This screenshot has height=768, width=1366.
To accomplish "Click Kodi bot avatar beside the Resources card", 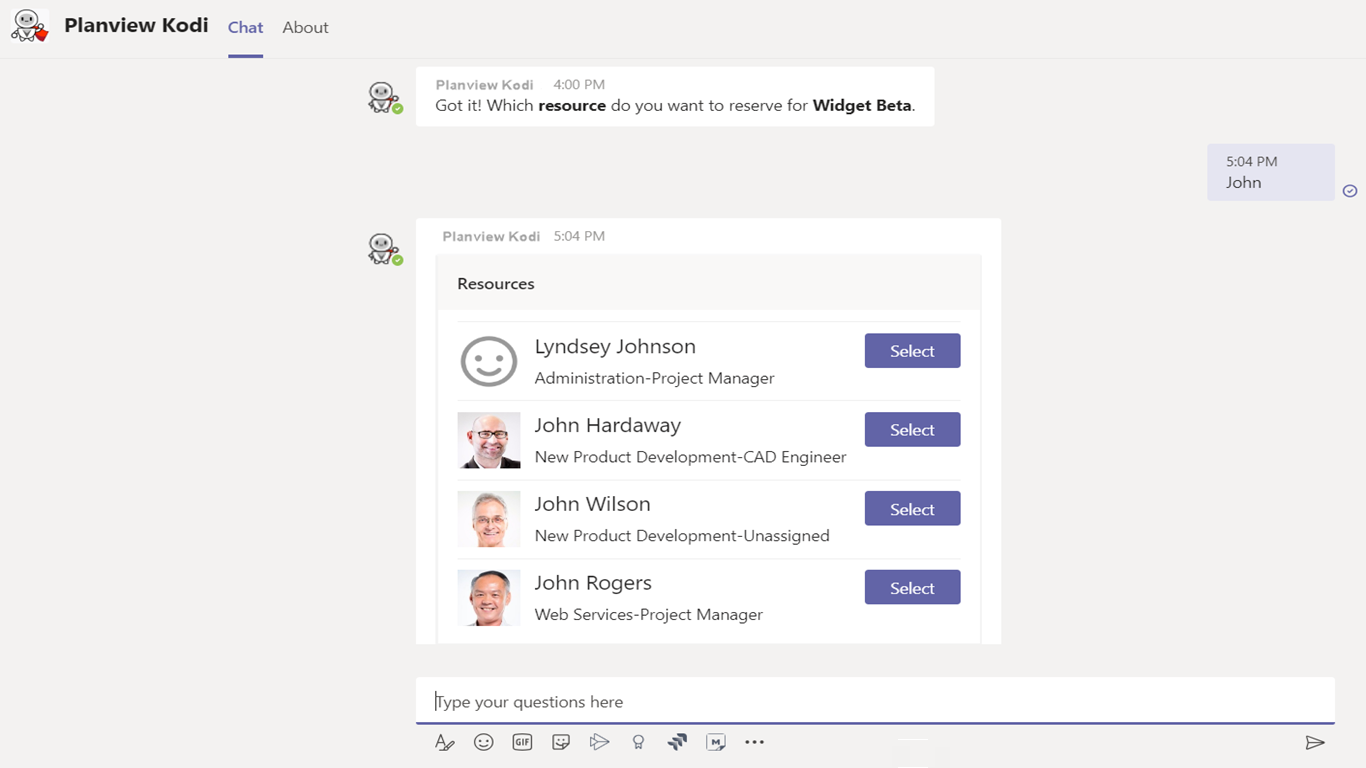I will coord(384,249).
